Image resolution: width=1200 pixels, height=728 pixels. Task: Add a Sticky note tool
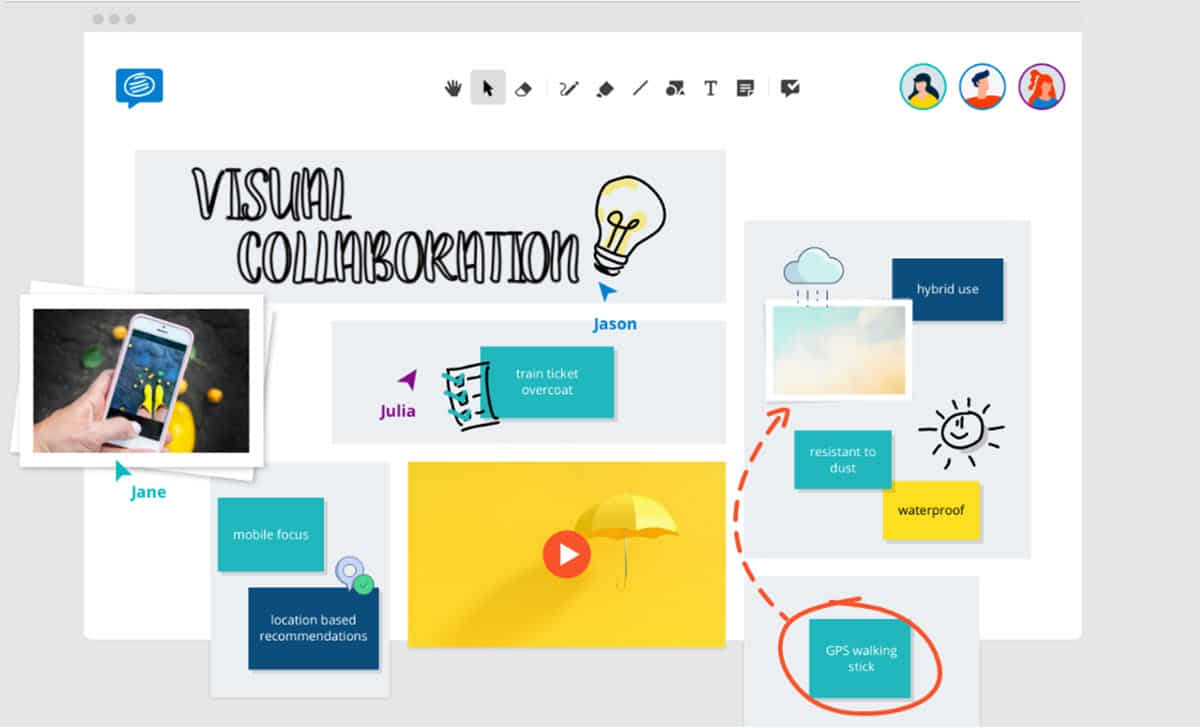coord(745,88)
